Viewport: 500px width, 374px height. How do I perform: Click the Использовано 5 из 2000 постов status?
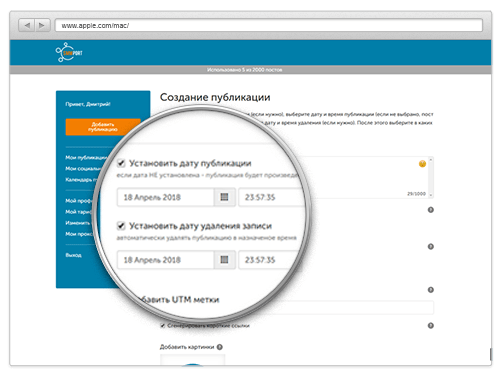tap(245, 70)
